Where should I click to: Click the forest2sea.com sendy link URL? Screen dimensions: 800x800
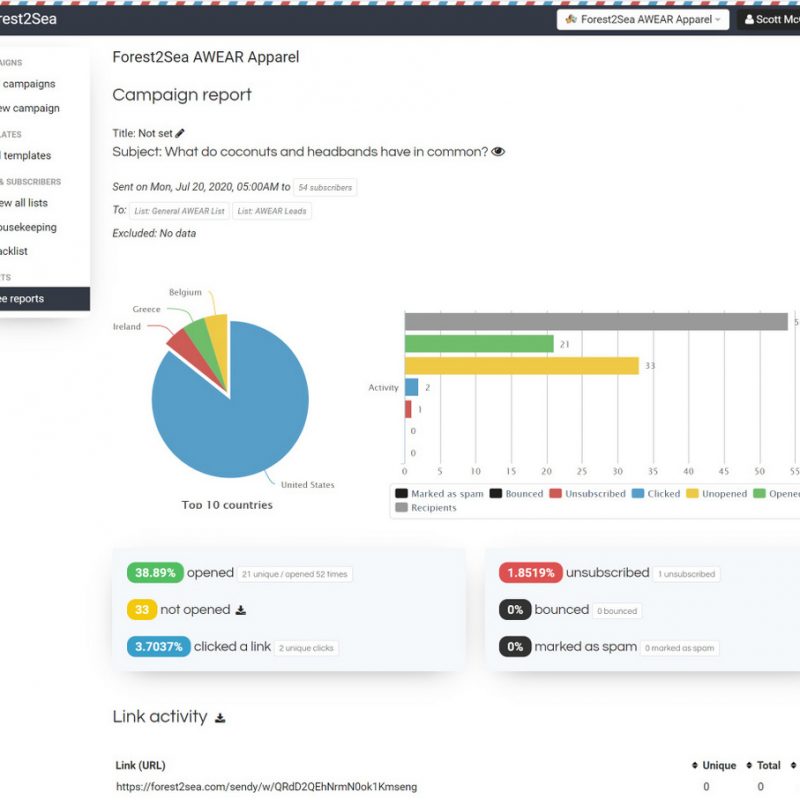[266, 787]
